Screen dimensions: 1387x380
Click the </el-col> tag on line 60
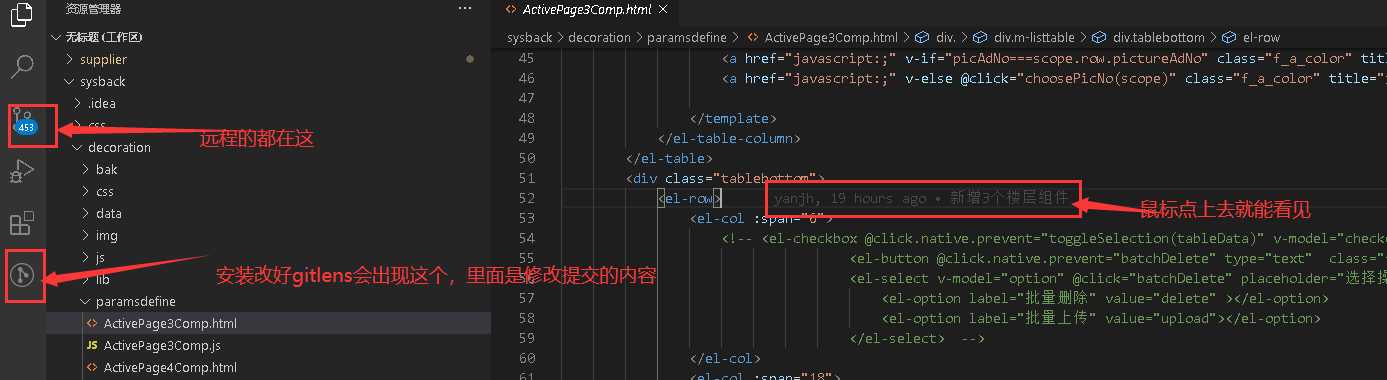click(x=725, y=358)
